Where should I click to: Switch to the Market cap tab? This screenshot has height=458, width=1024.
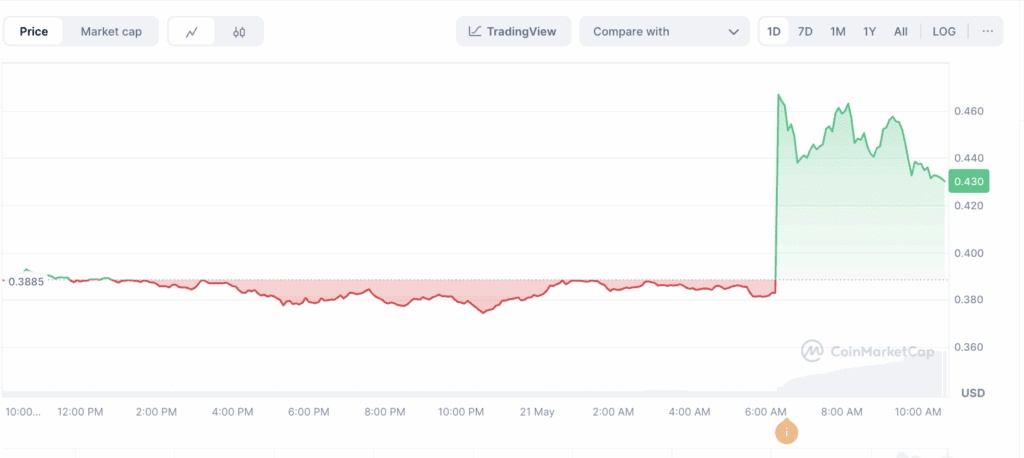111,31
